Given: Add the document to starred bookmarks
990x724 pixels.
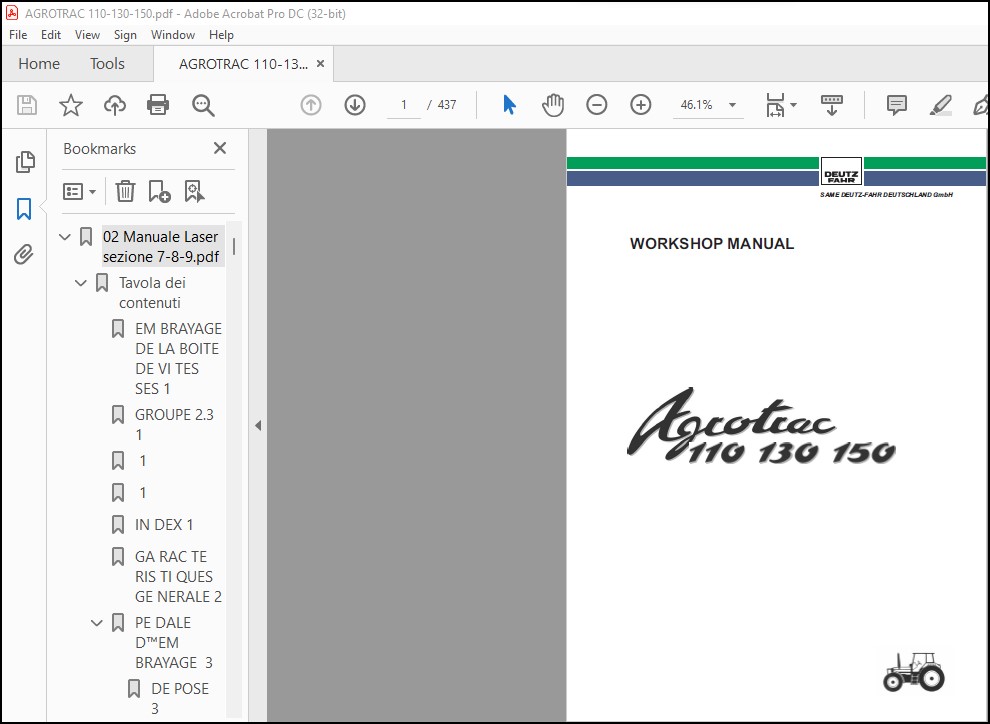Looking at the screenshot, I should point(71,105).
